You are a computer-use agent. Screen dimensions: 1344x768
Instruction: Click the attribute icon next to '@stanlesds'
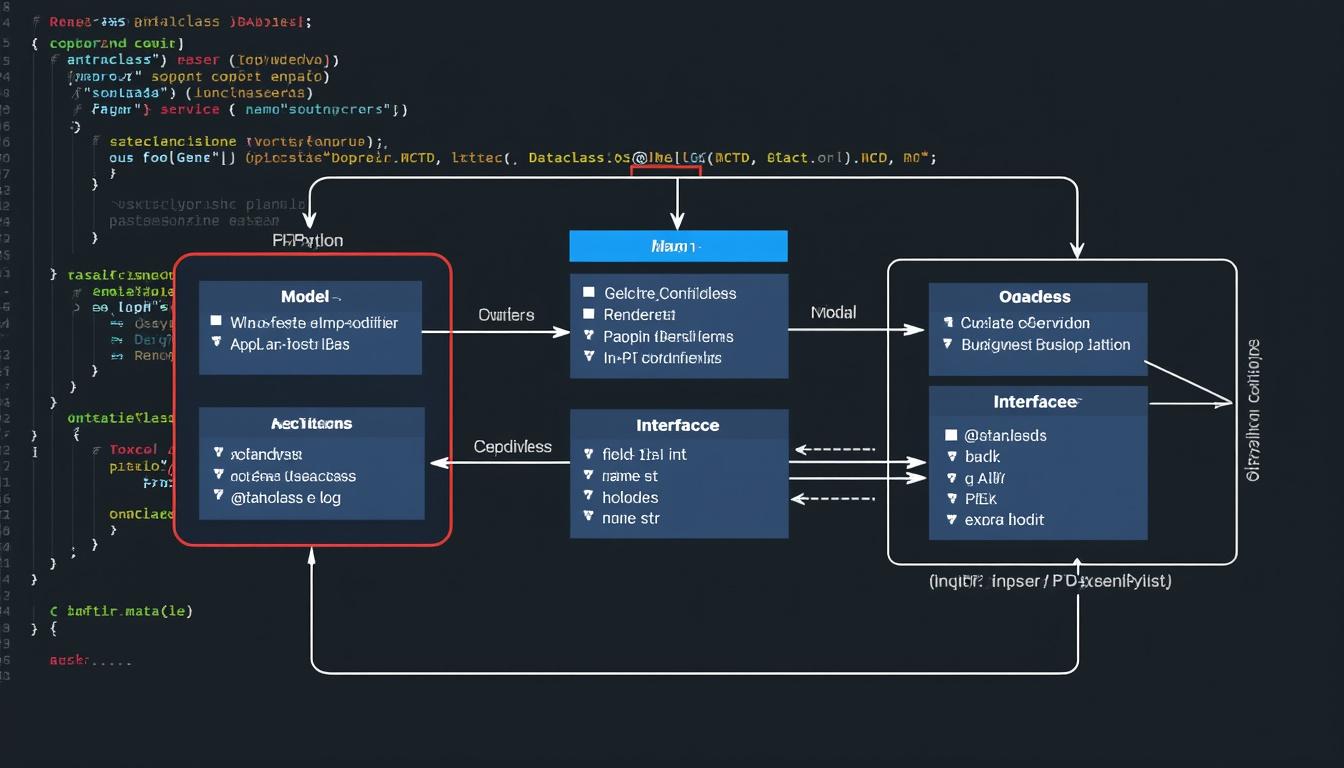[x=951, y=436]
